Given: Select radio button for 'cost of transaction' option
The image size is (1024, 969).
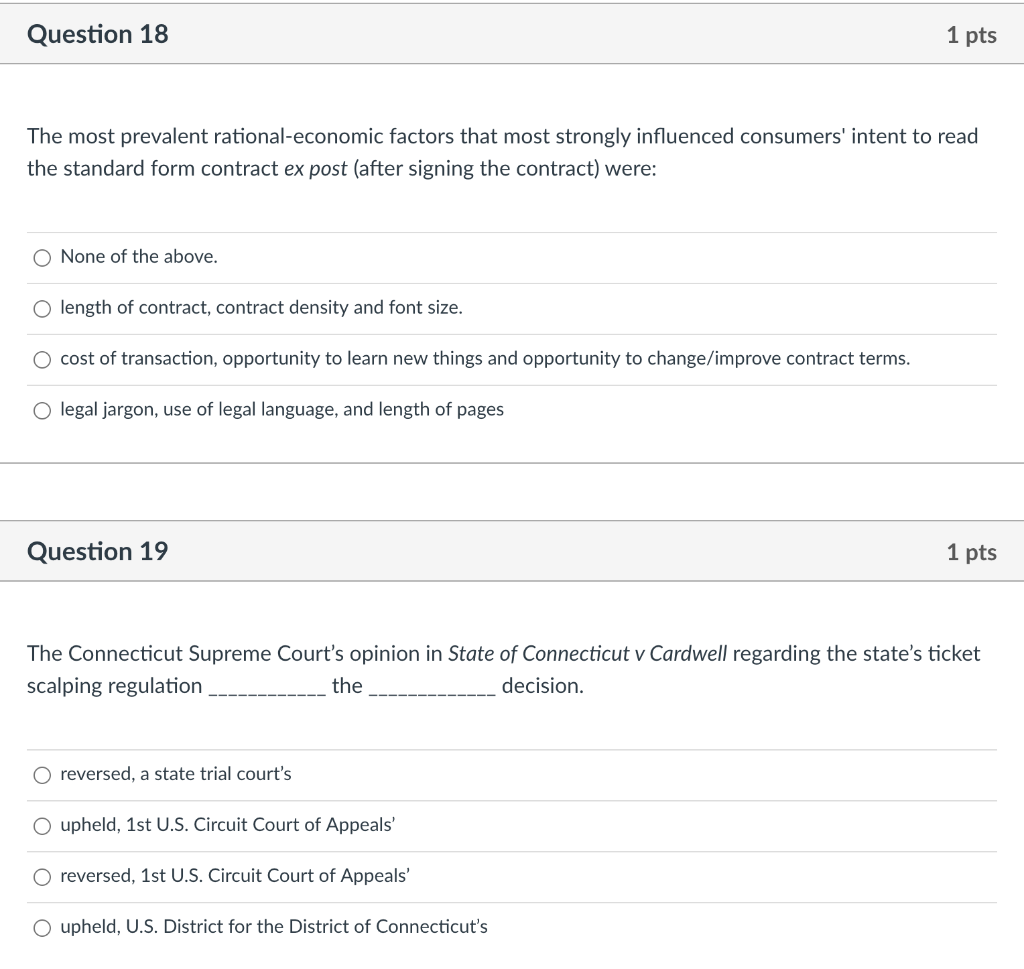Looking at the screenshot, I should click(42, 360).
